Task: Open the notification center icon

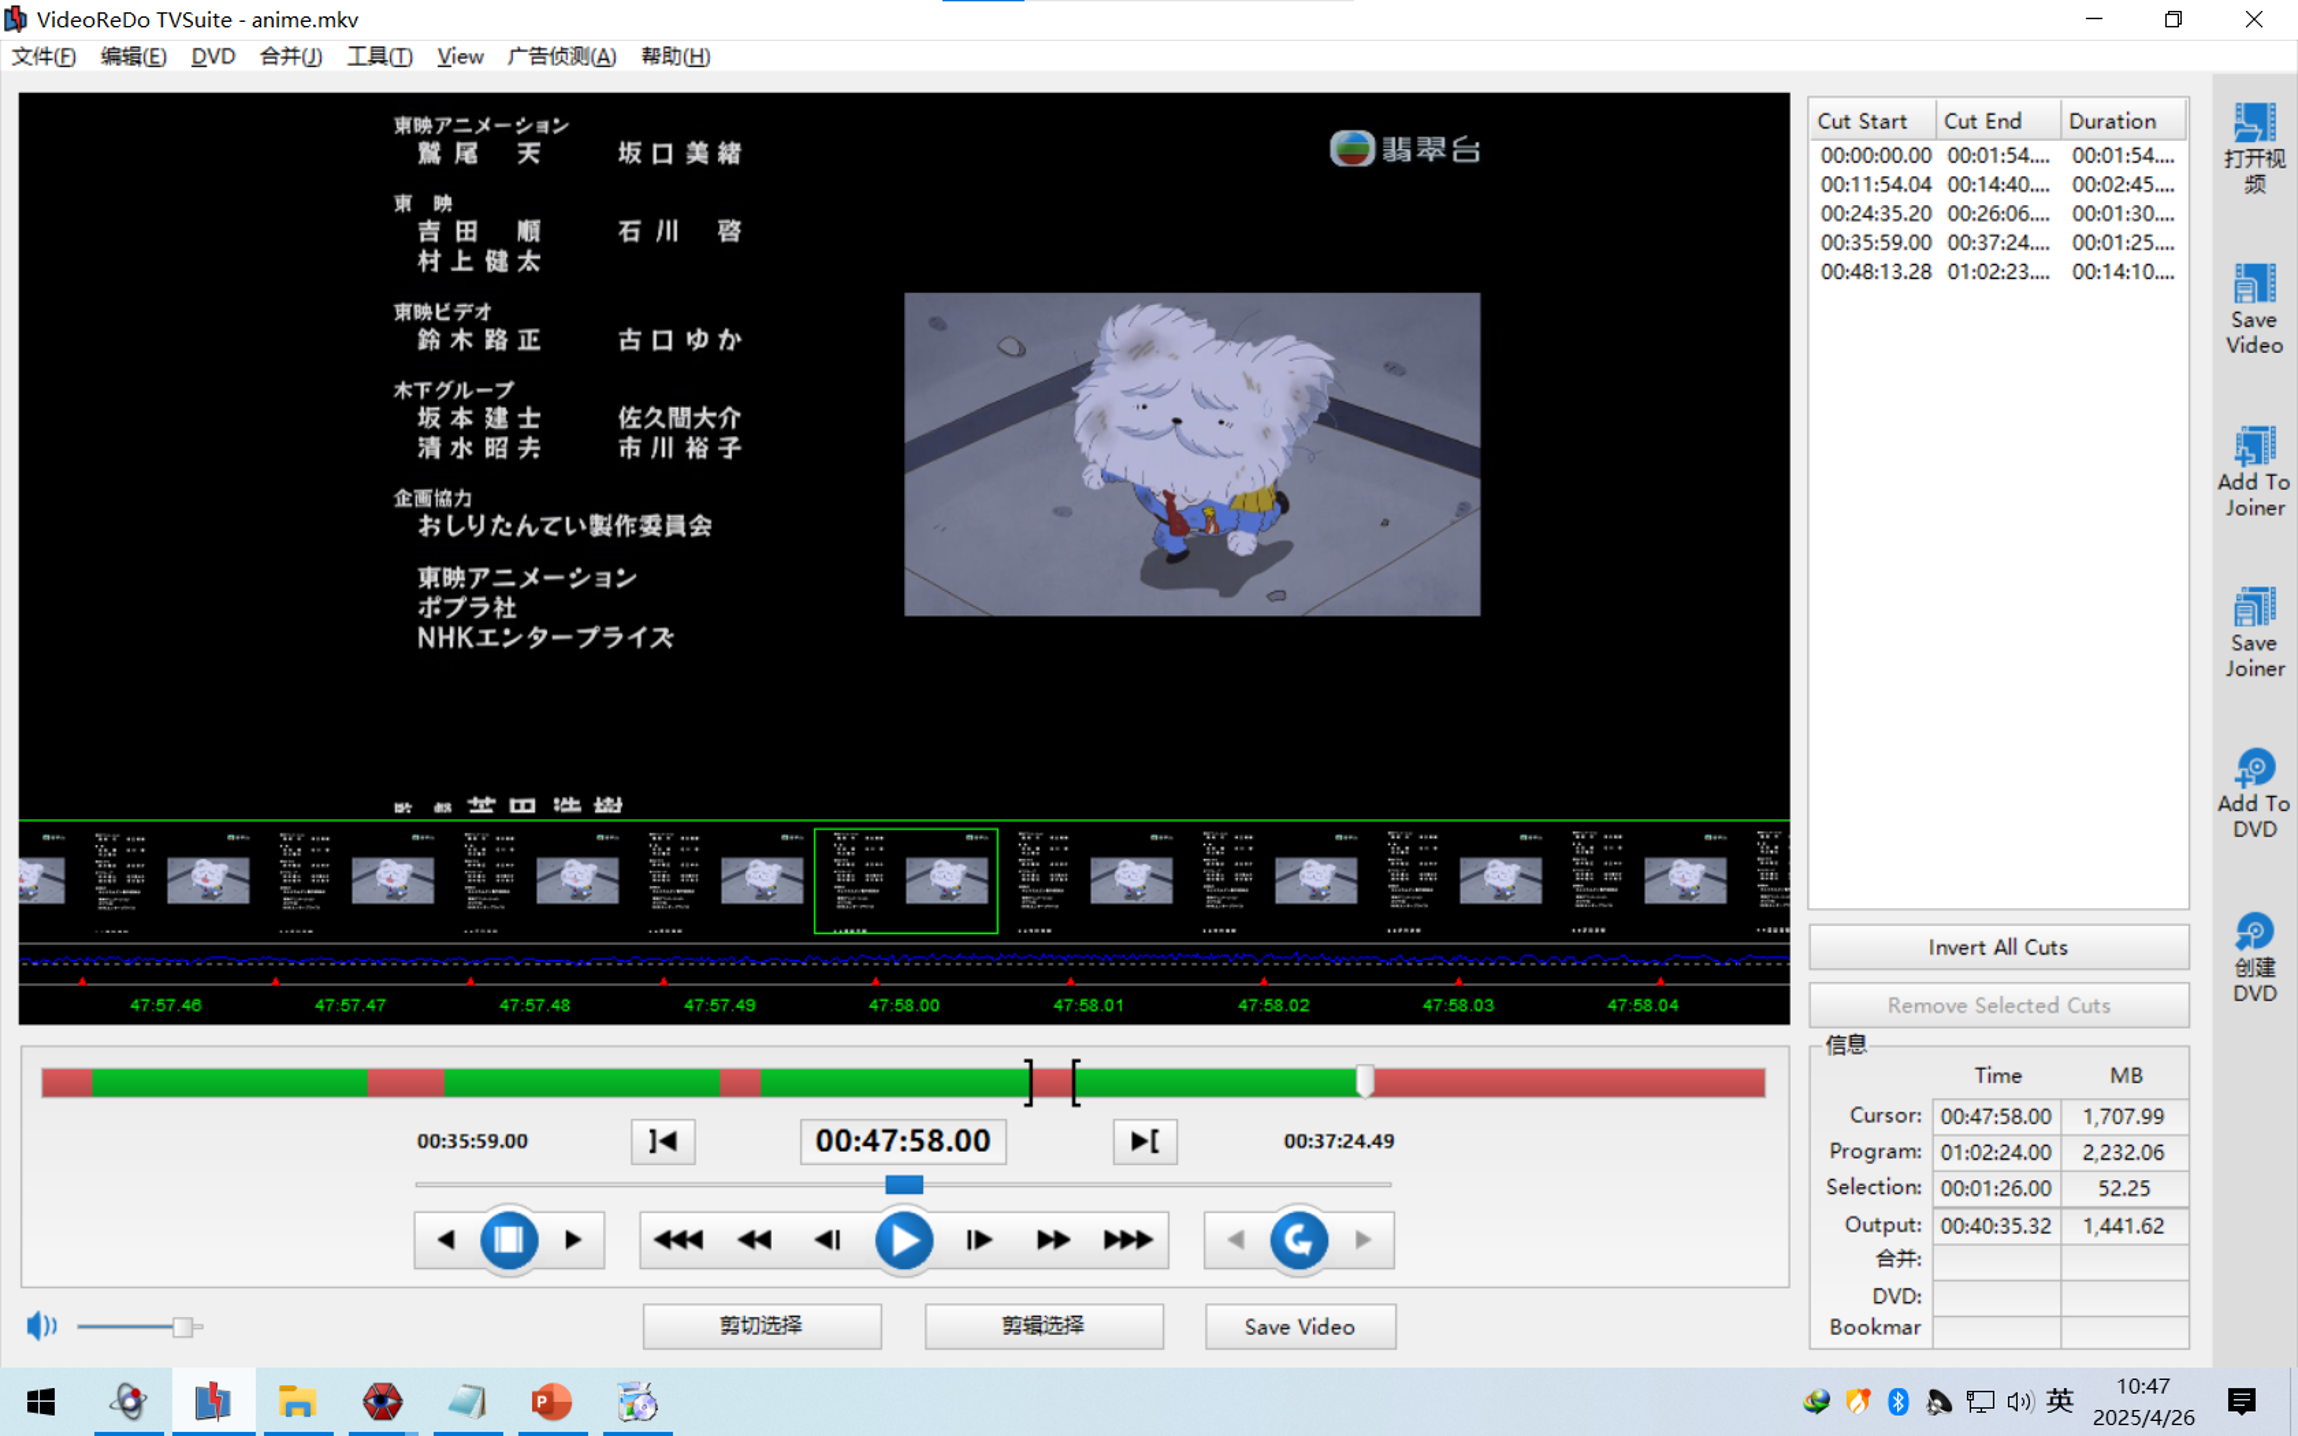Action: (x=2242, y=1402)
